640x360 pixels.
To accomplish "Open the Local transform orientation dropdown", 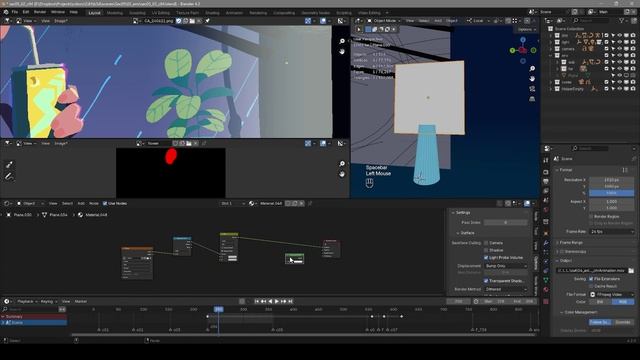I will (x=477, y=20).
